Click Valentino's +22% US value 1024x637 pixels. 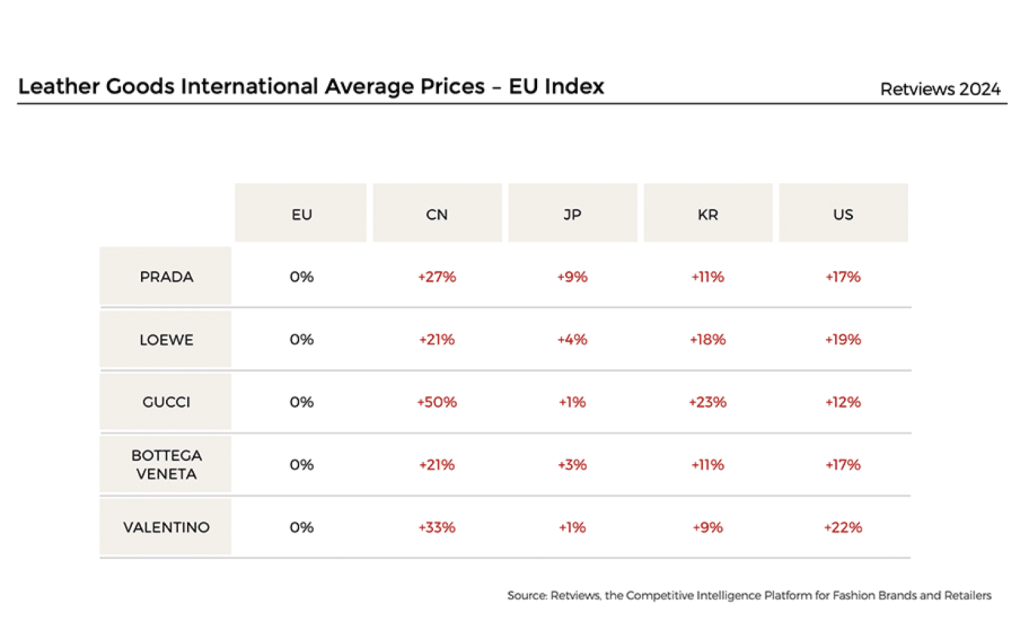pyautogui.click(x=843, y=527)
